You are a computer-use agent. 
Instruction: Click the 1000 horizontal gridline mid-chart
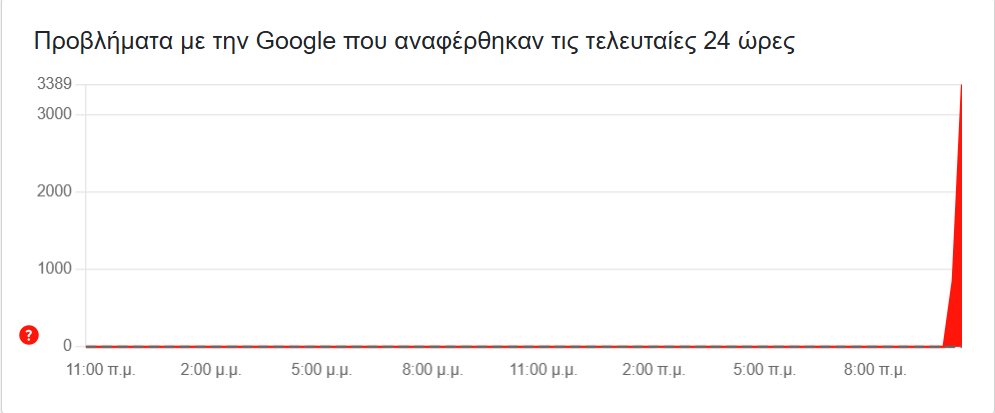[500, 269]
